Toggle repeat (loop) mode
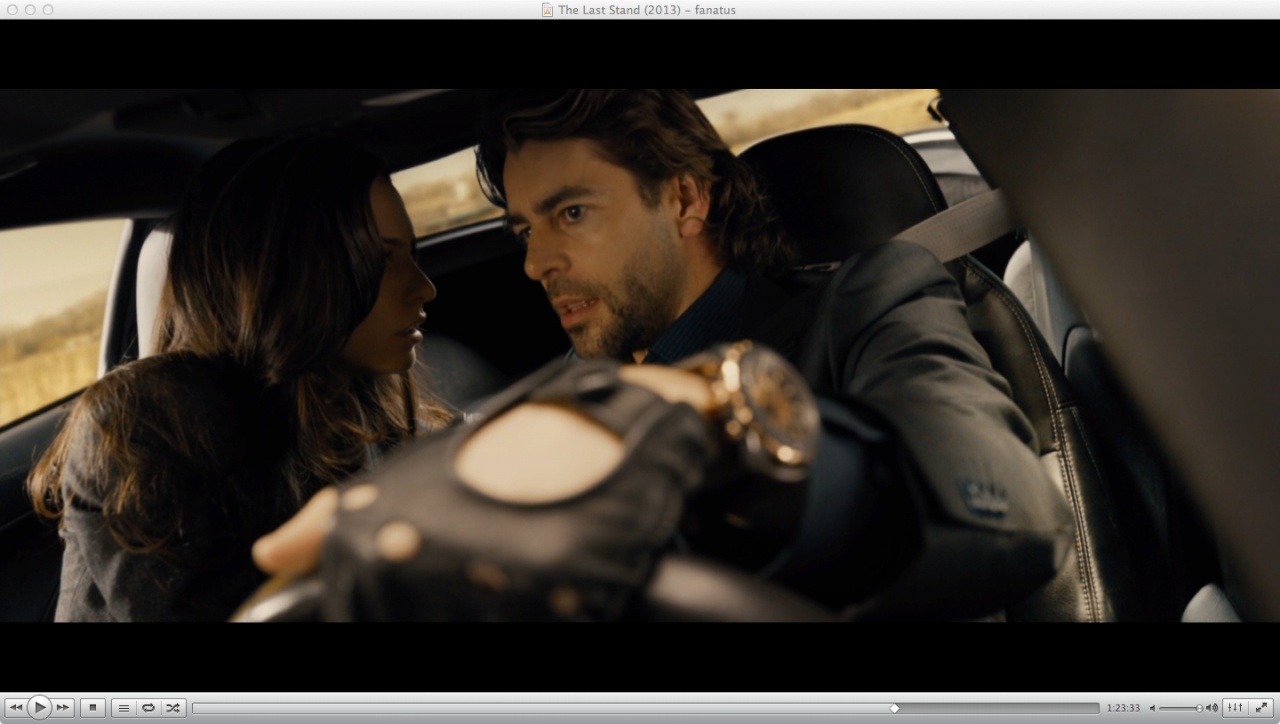The height and width of the screenshot is (724, 1280). click(x=148, y=708)
